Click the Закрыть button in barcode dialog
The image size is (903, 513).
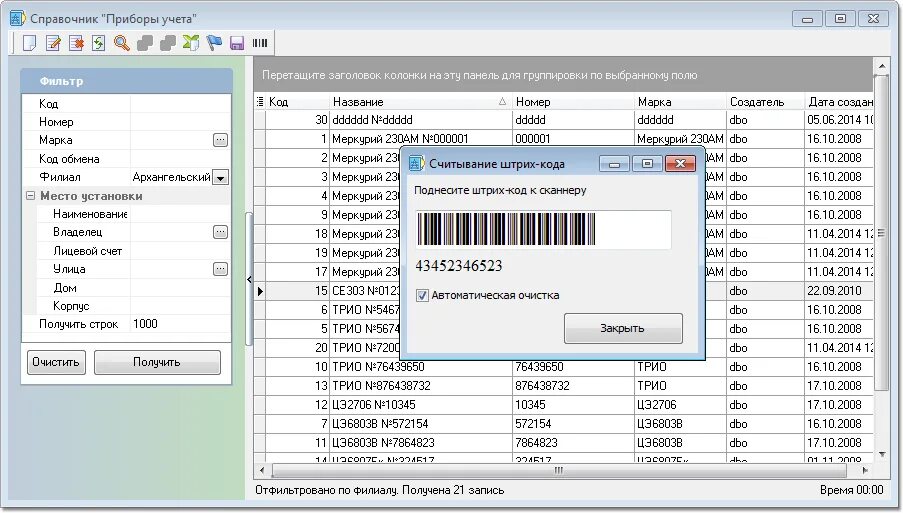click(x=623, y=328)
